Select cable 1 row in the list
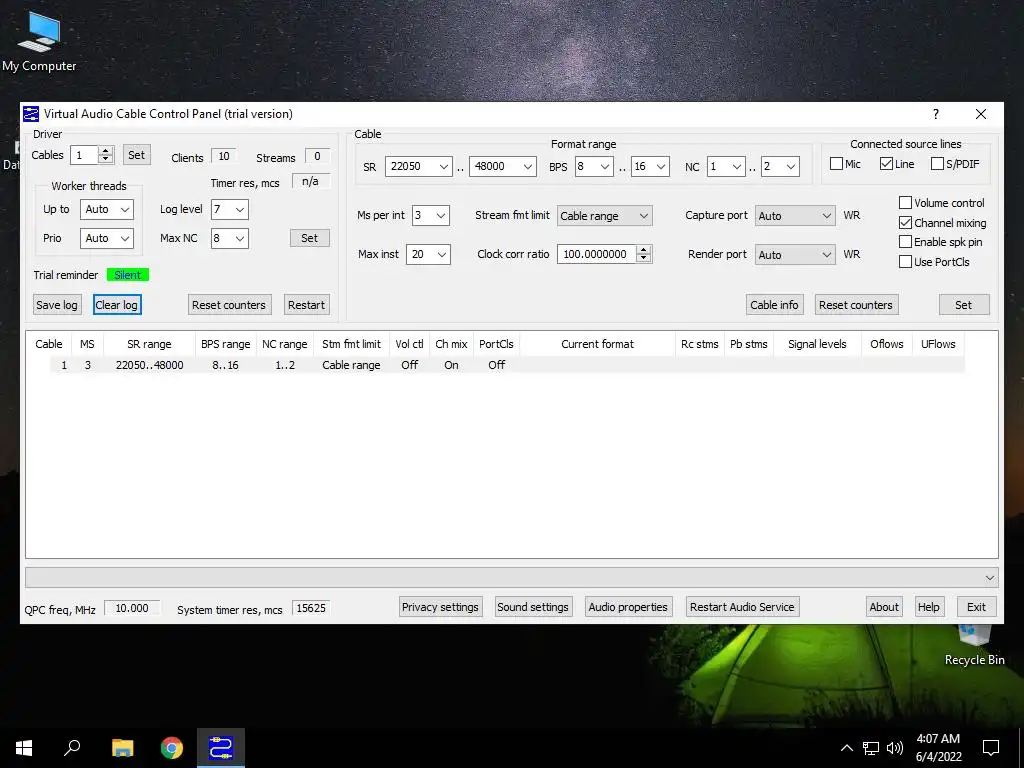Image resolution: width=1024 pixels, height=768 pixels. tap(507, 365)
